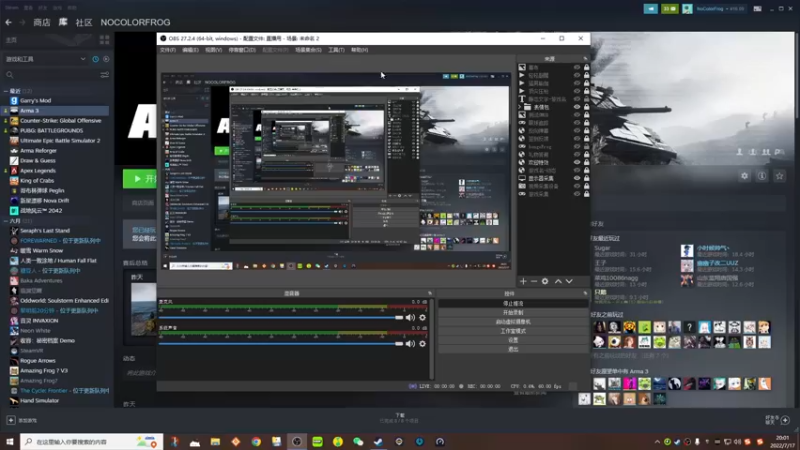Open WeChat from the taskbar
Viewport: 800px width, 450px height.
[358, 441]
